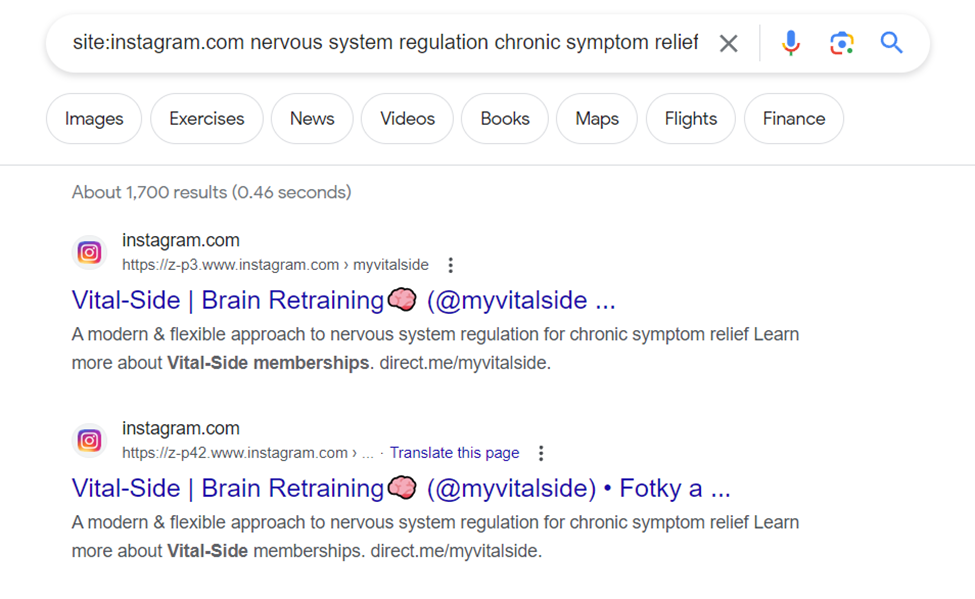Image resolution: width=975 pixels, height=599 pixels.
Task: Open the Books filter
Action: (x=505, y=119)
